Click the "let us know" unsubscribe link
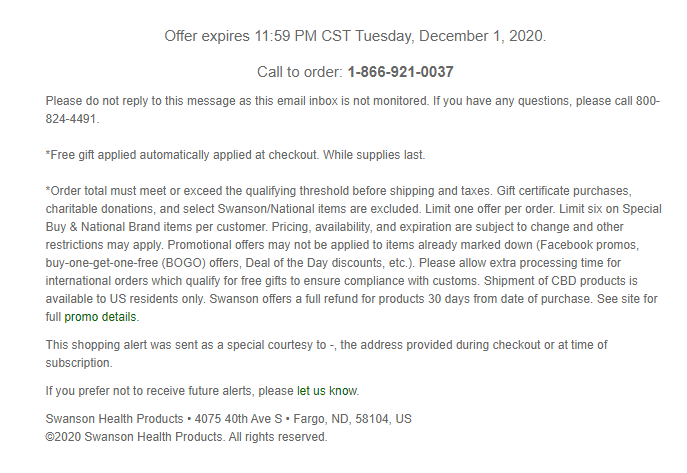Screen dimensions: 687x473 (327, 391)
